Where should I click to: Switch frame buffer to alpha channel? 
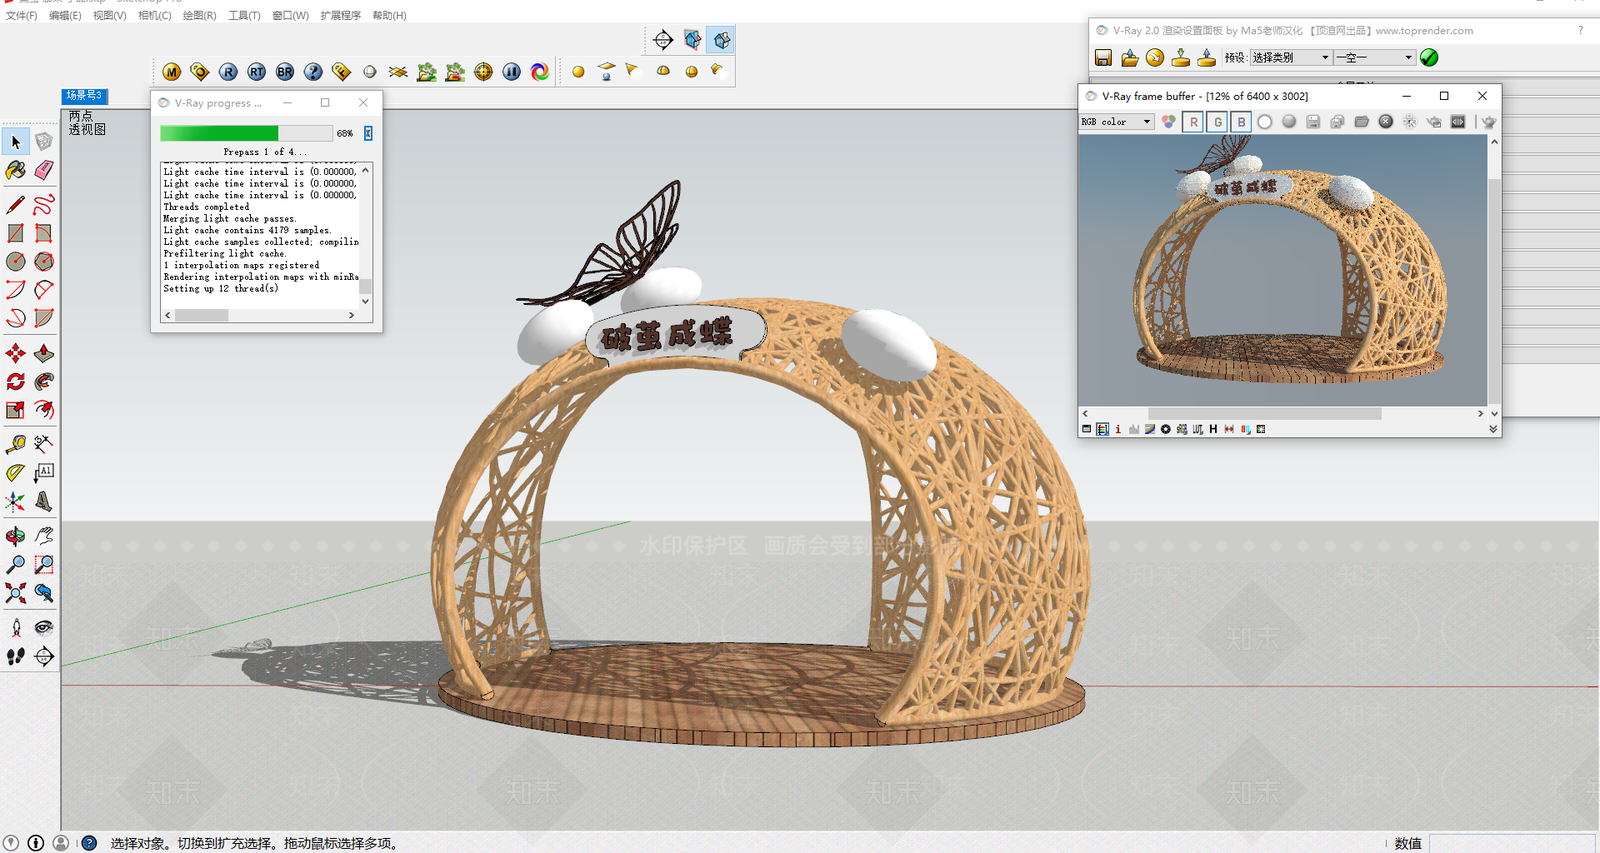[1265, 122]
